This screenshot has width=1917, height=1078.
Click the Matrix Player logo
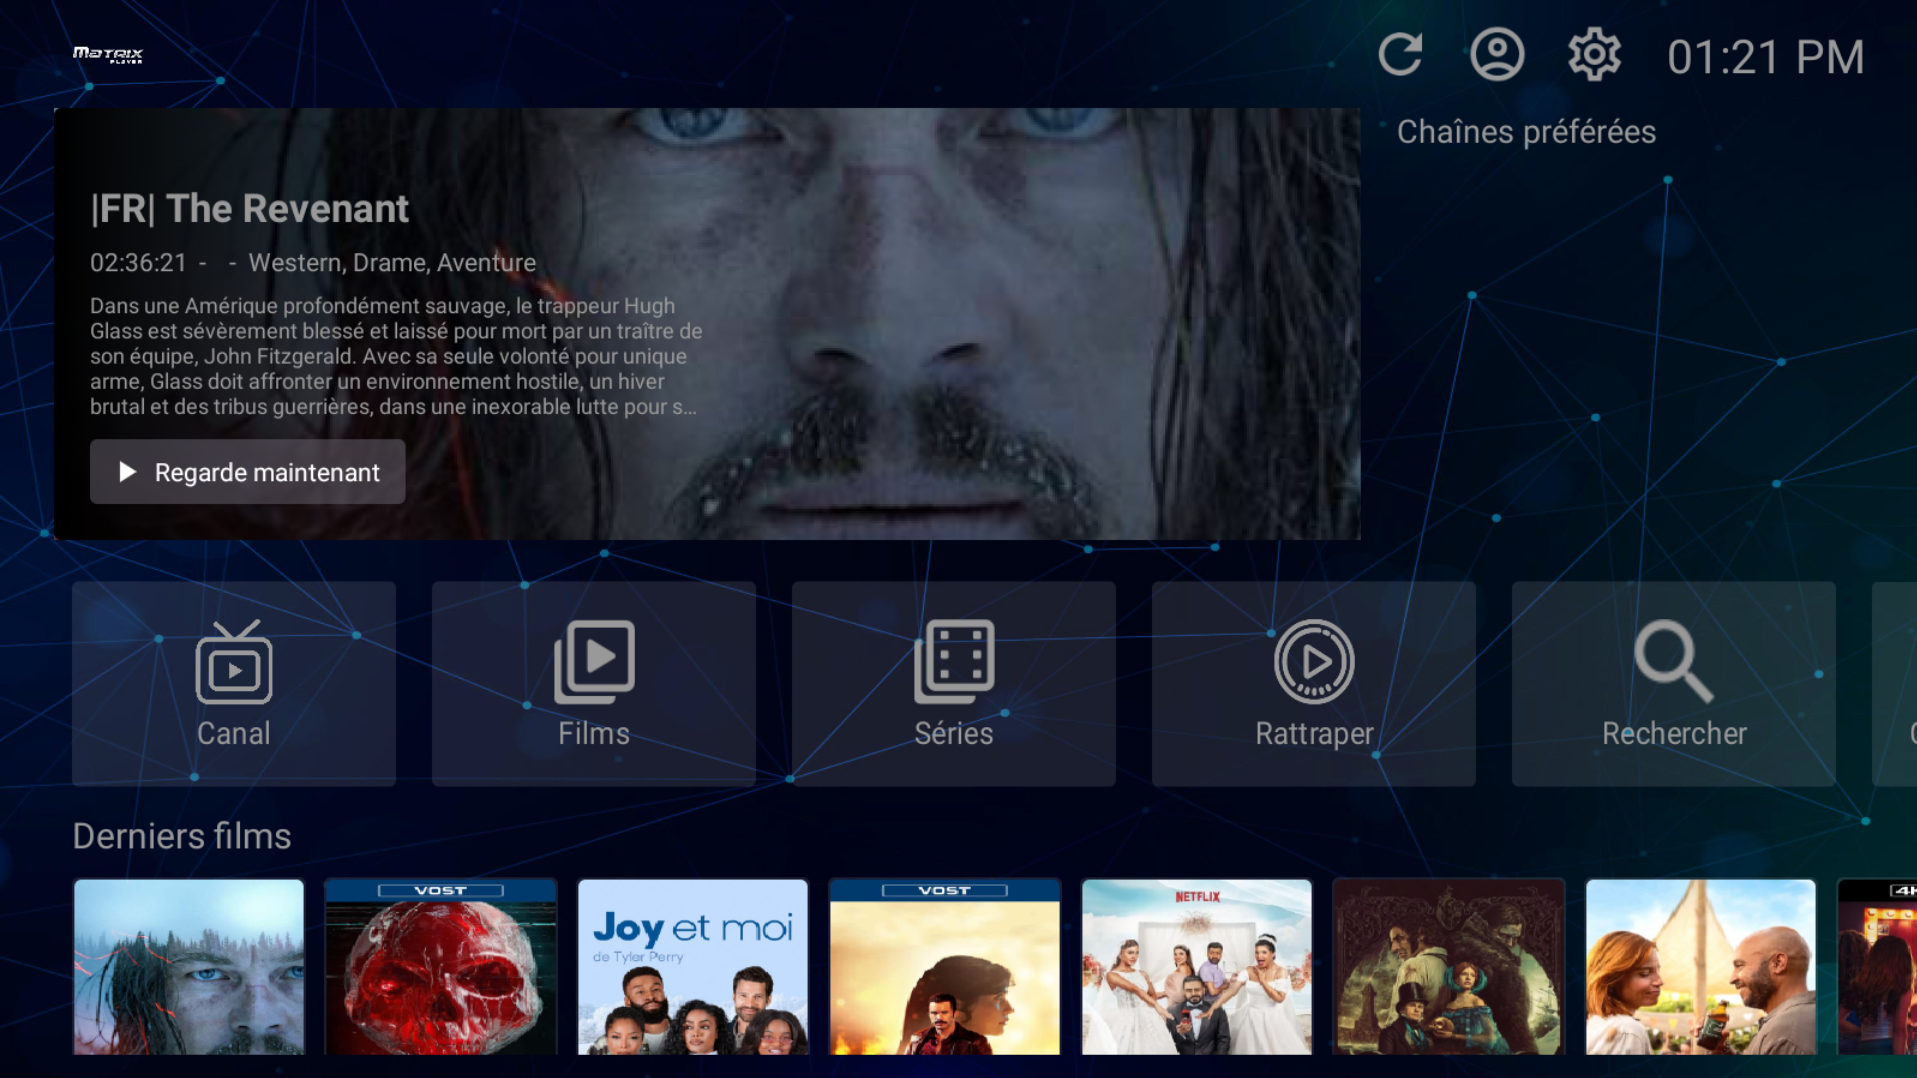(x=107, y=56)
